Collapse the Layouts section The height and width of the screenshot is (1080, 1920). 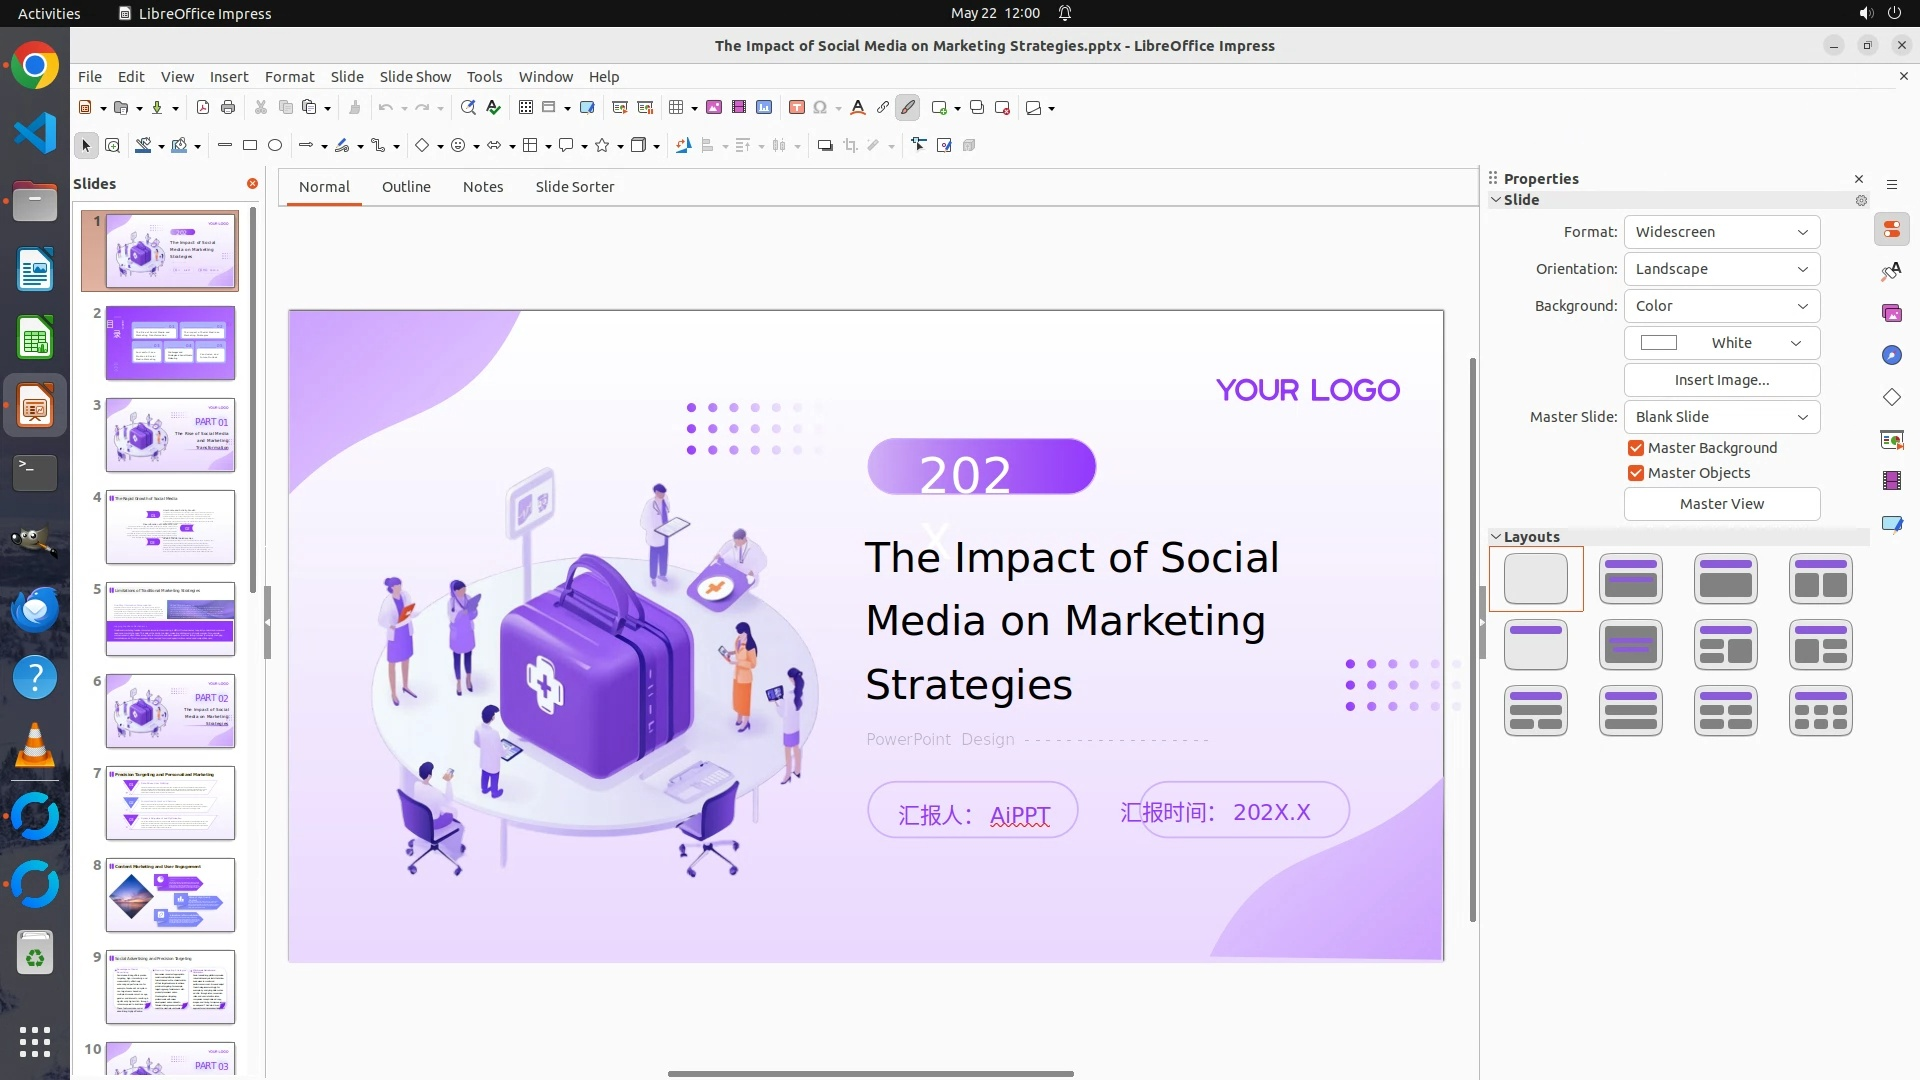tap(1497, 537)
